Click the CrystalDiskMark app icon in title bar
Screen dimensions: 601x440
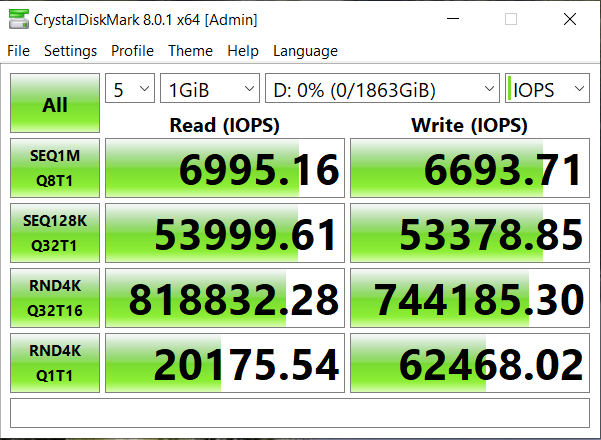18,20
